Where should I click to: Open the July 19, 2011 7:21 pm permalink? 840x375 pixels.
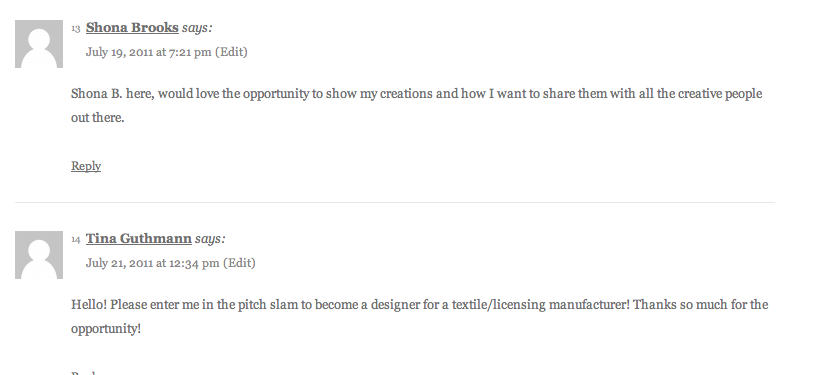148,52
